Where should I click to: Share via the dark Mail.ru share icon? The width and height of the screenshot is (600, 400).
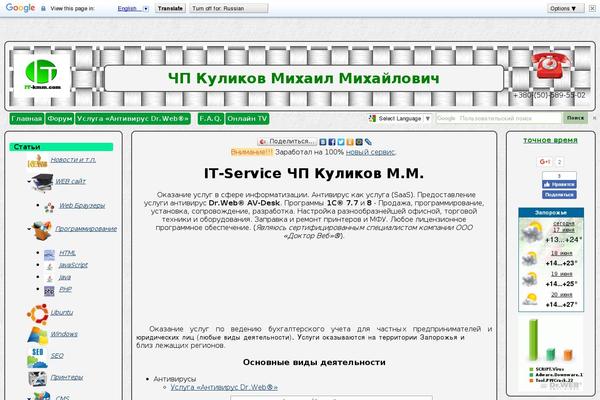point(359,142)
